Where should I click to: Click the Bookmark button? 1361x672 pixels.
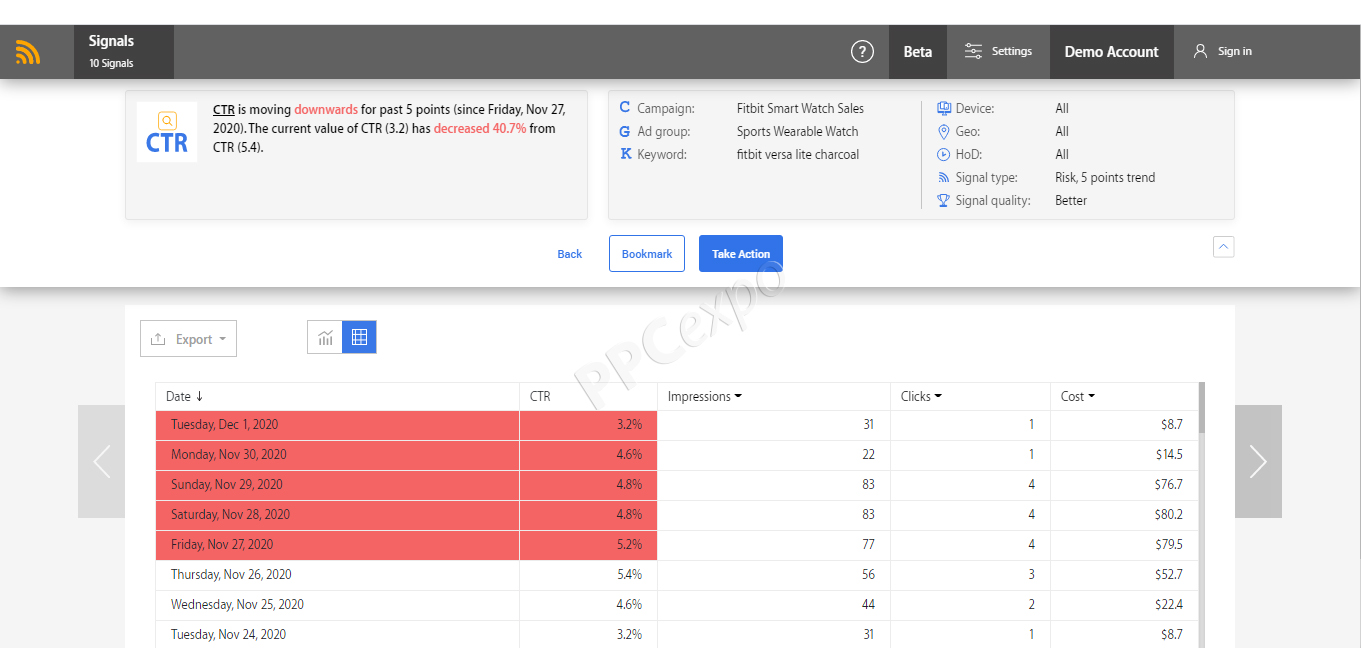click(x=647, y=254)
